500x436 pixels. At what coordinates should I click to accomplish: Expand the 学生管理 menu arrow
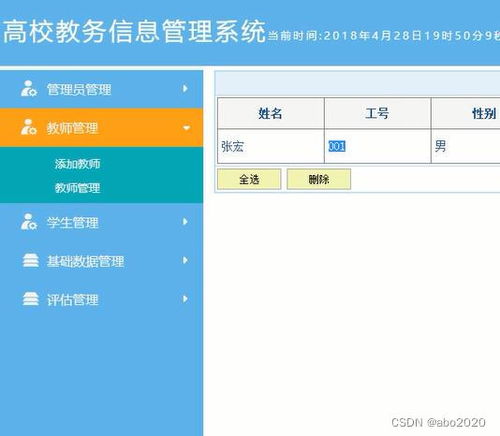(x=185, y=222)
